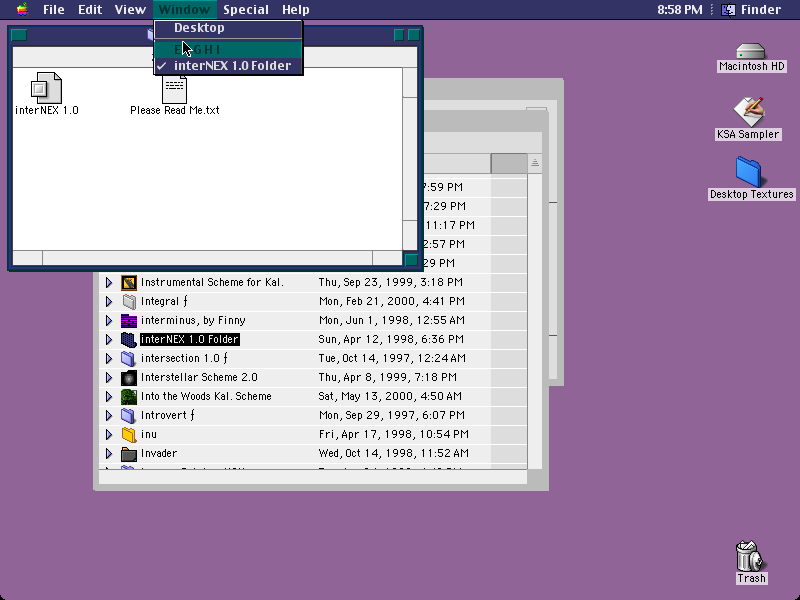The image size is (800, 600).
Task: Select the Invader folder icon
Action: tap(129, 454)
